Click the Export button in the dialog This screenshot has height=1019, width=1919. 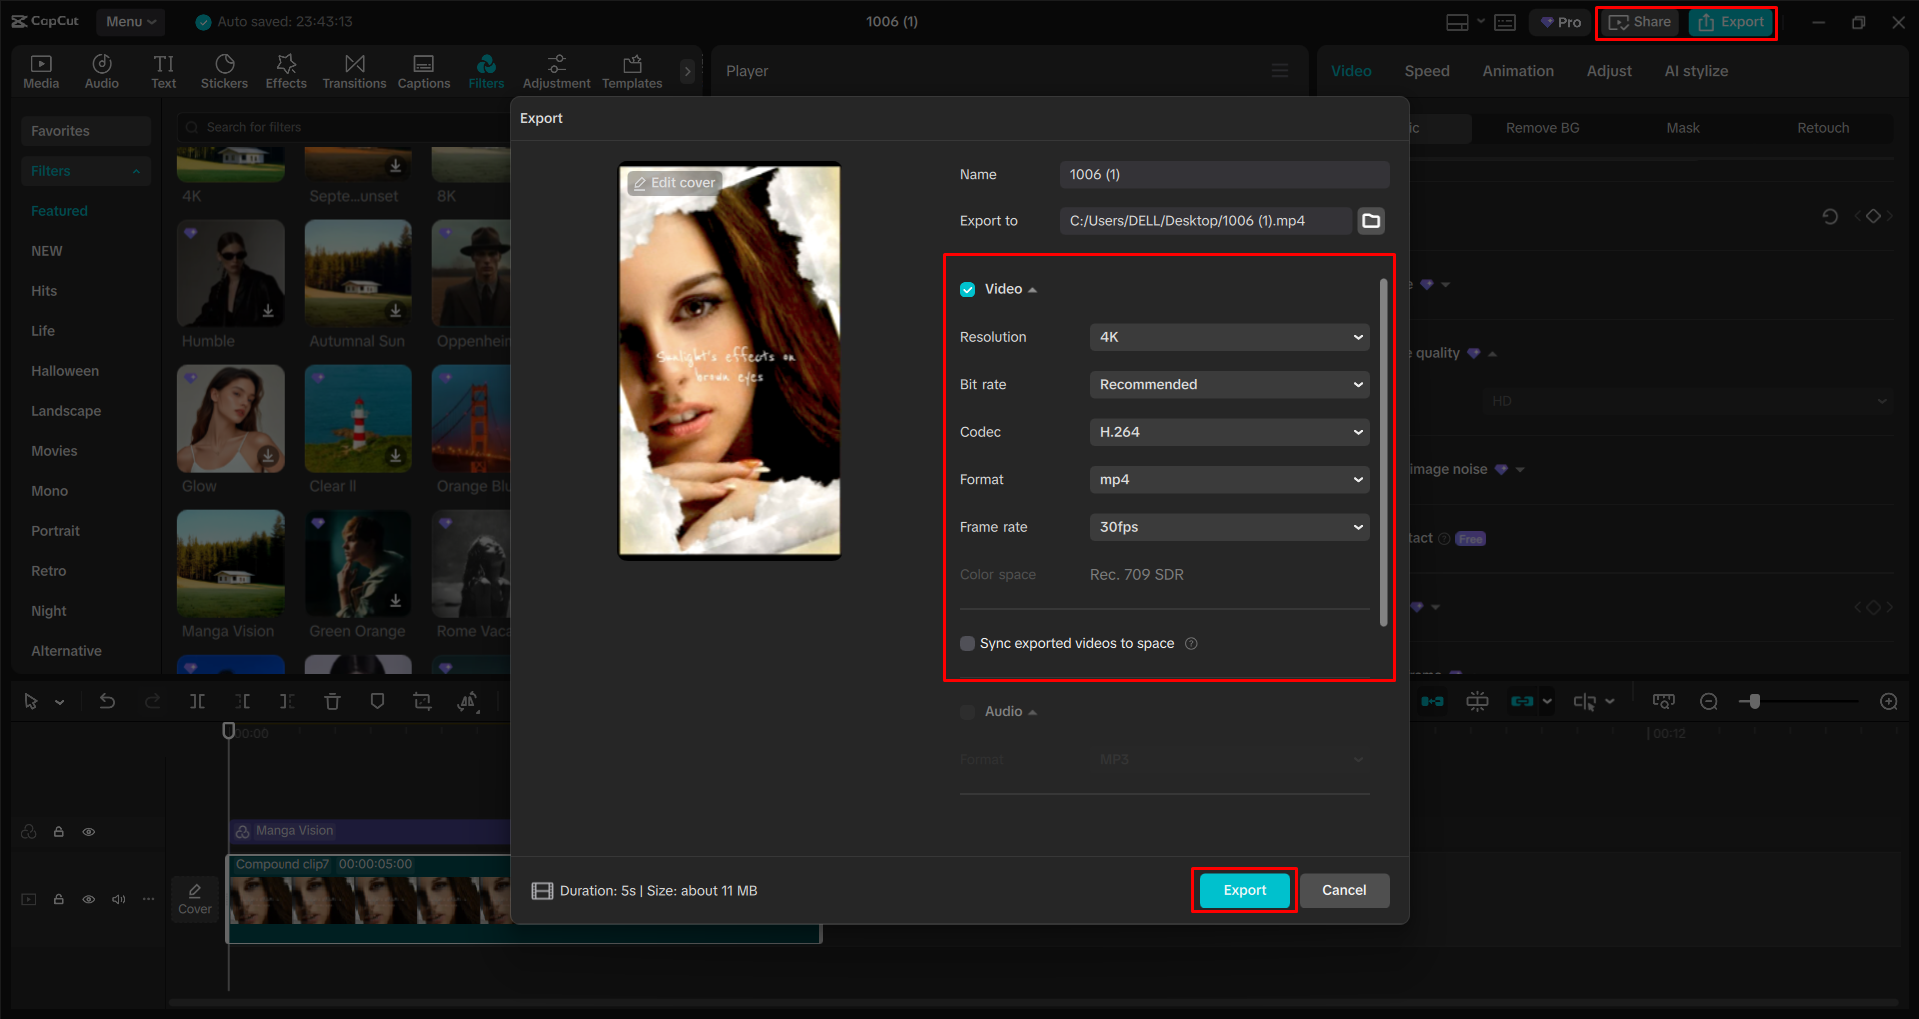pos(1243,890)
